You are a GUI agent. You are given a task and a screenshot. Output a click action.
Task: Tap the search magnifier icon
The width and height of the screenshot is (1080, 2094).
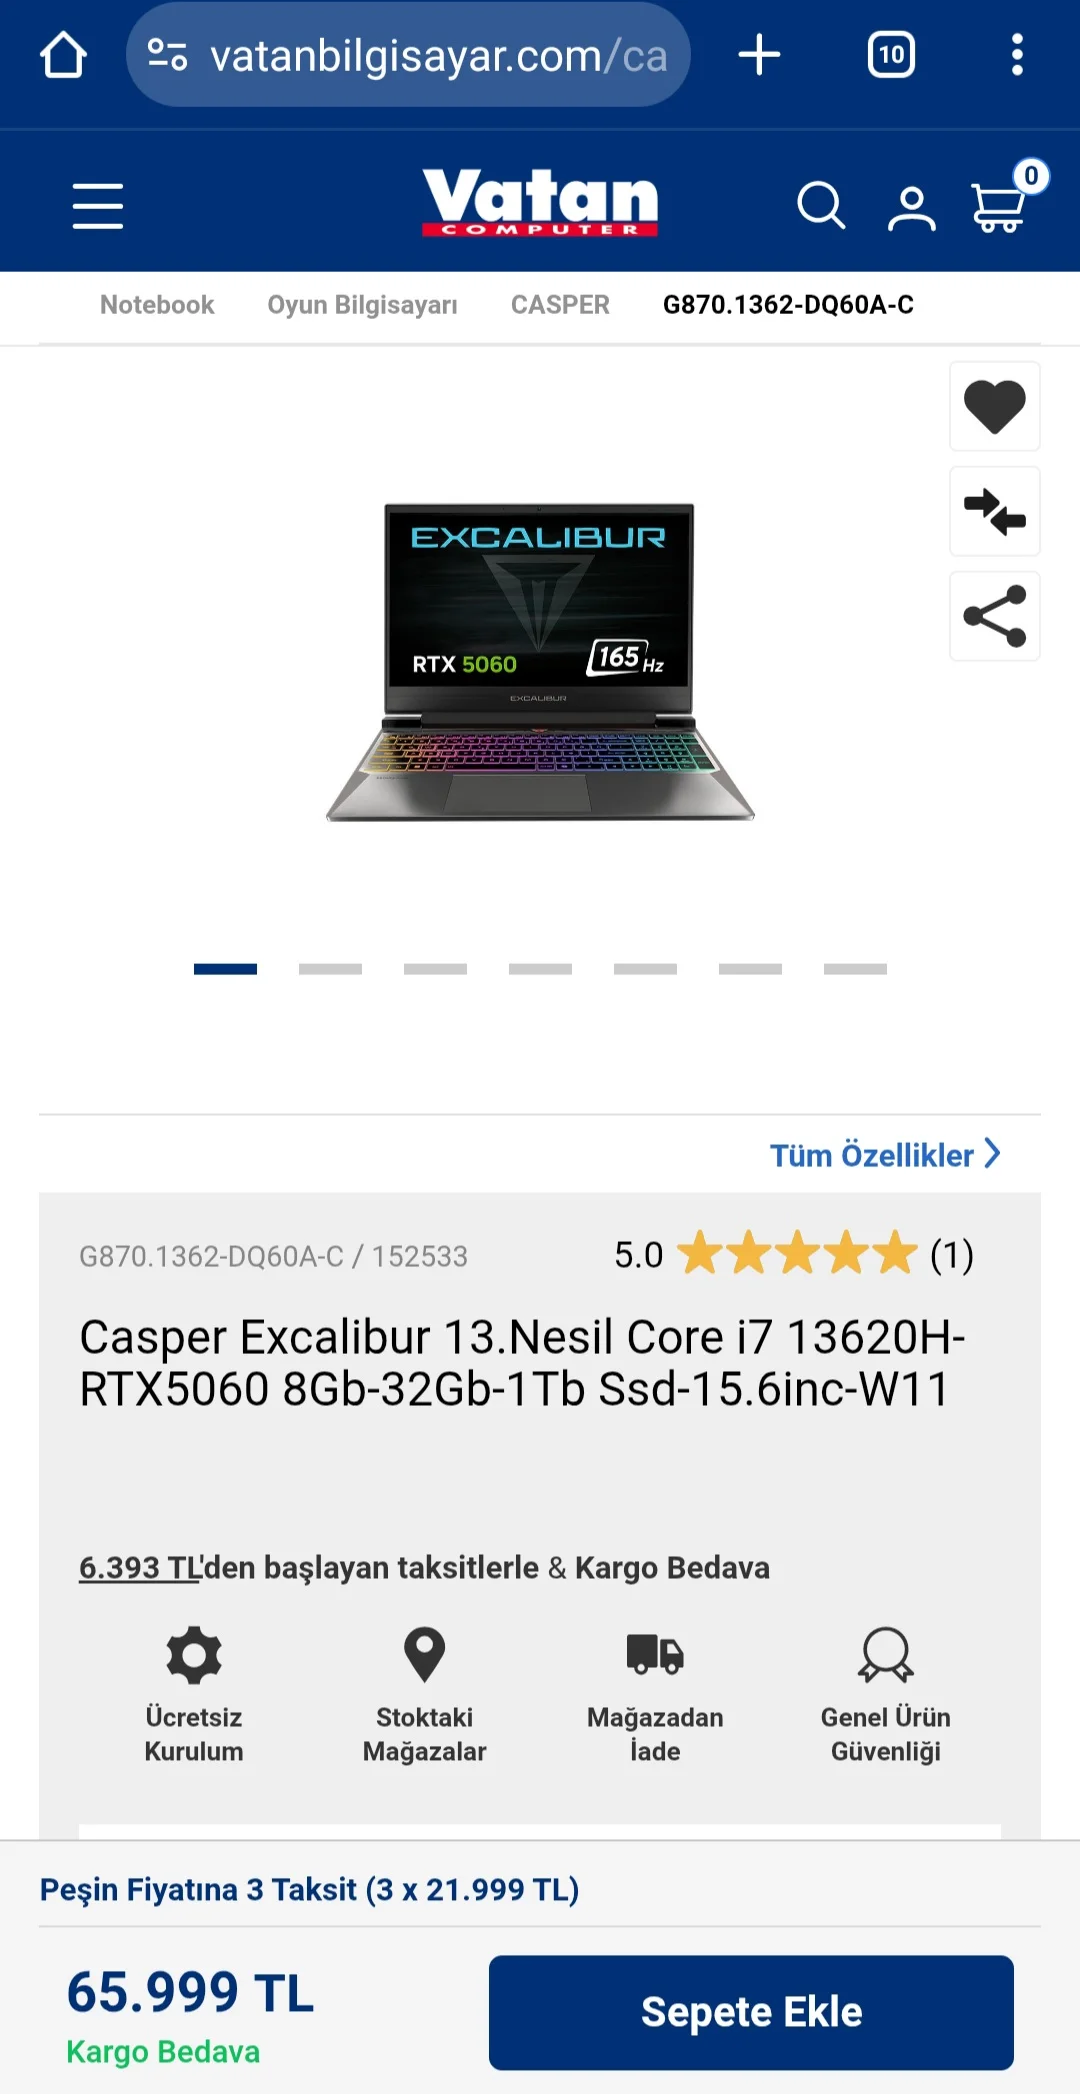821,206
